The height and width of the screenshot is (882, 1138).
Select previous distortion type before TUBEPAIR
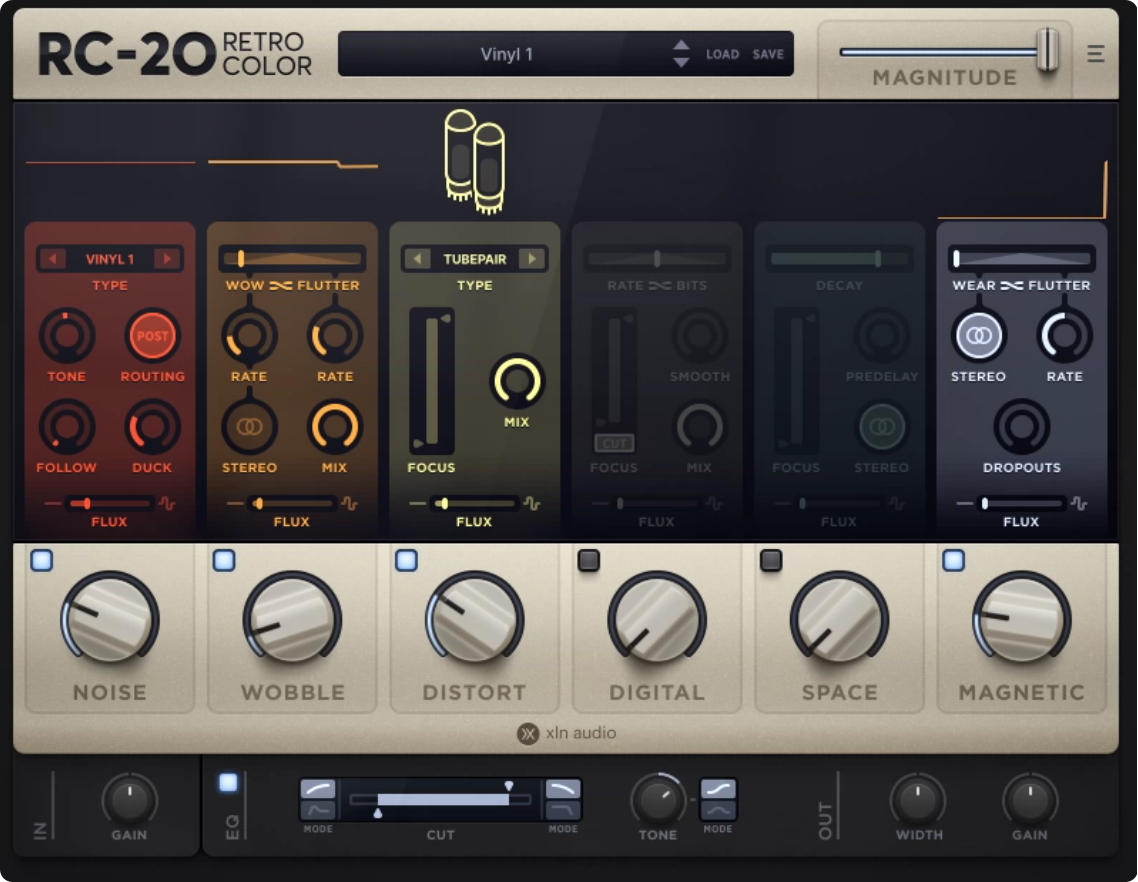point(417,258)
